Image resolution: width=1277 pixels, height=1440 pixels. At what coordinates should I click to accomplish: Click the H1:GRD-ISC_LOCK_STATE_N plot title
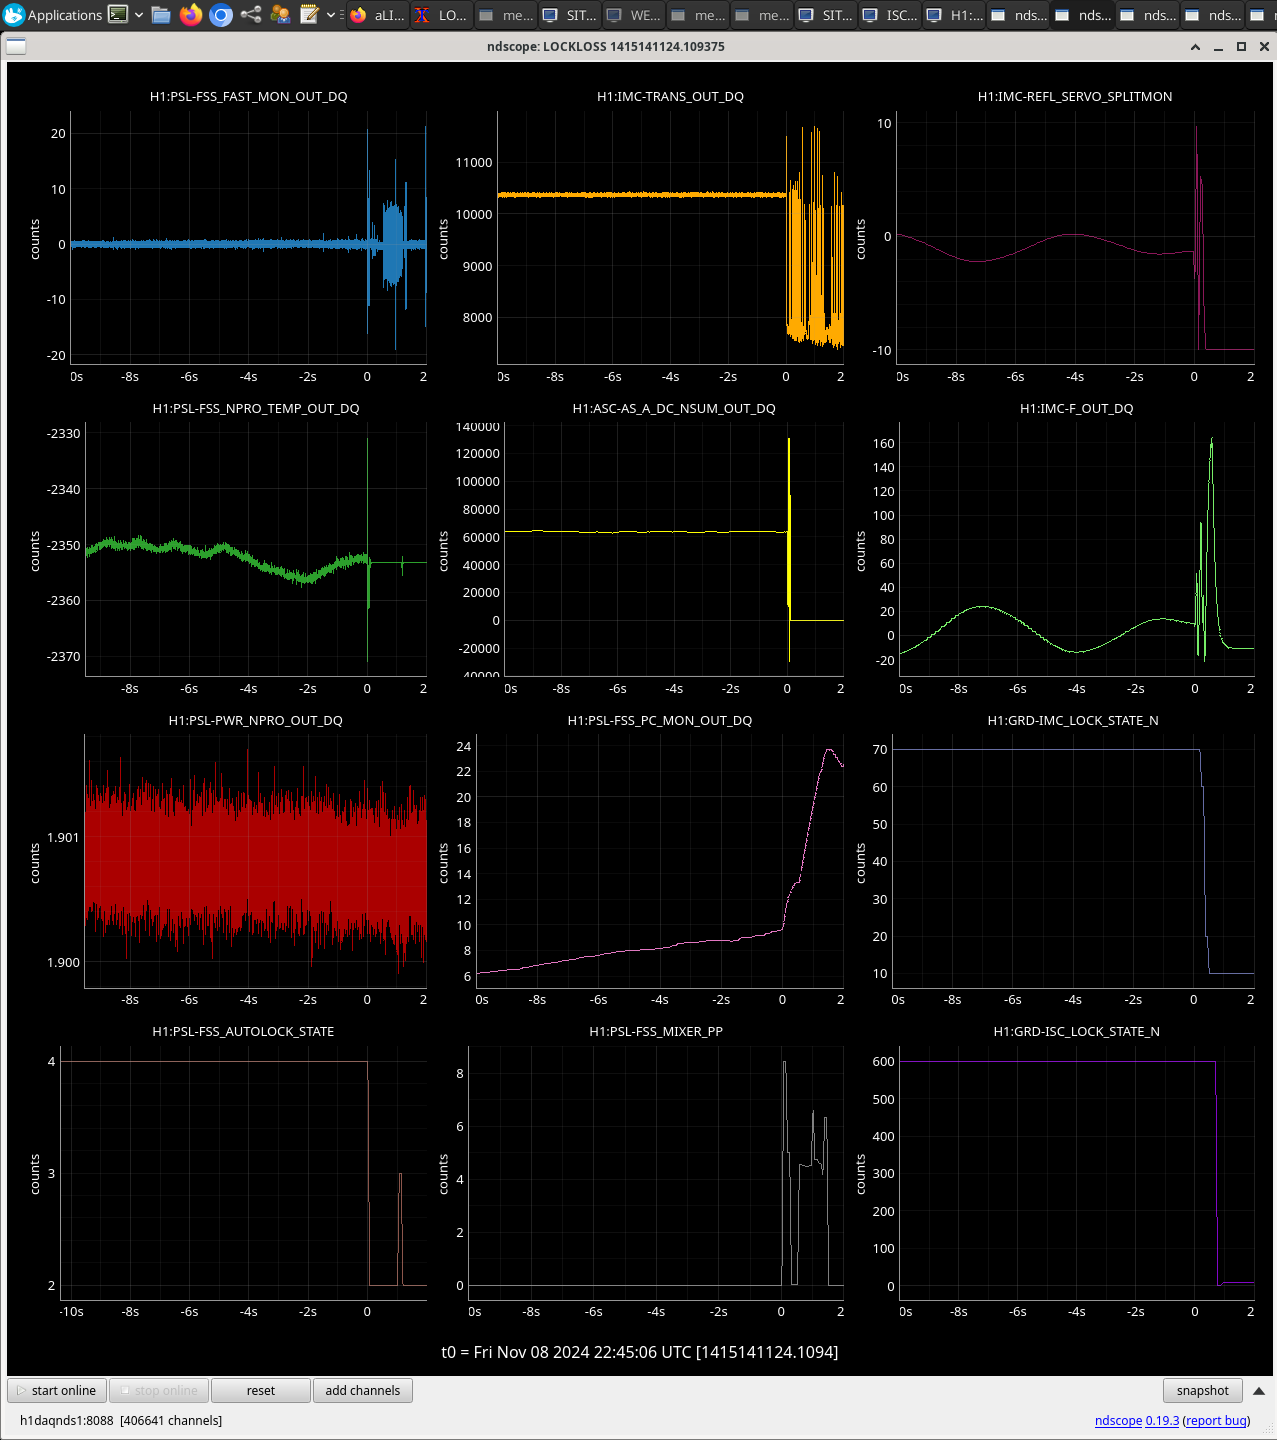[x=1077, y=1032]
